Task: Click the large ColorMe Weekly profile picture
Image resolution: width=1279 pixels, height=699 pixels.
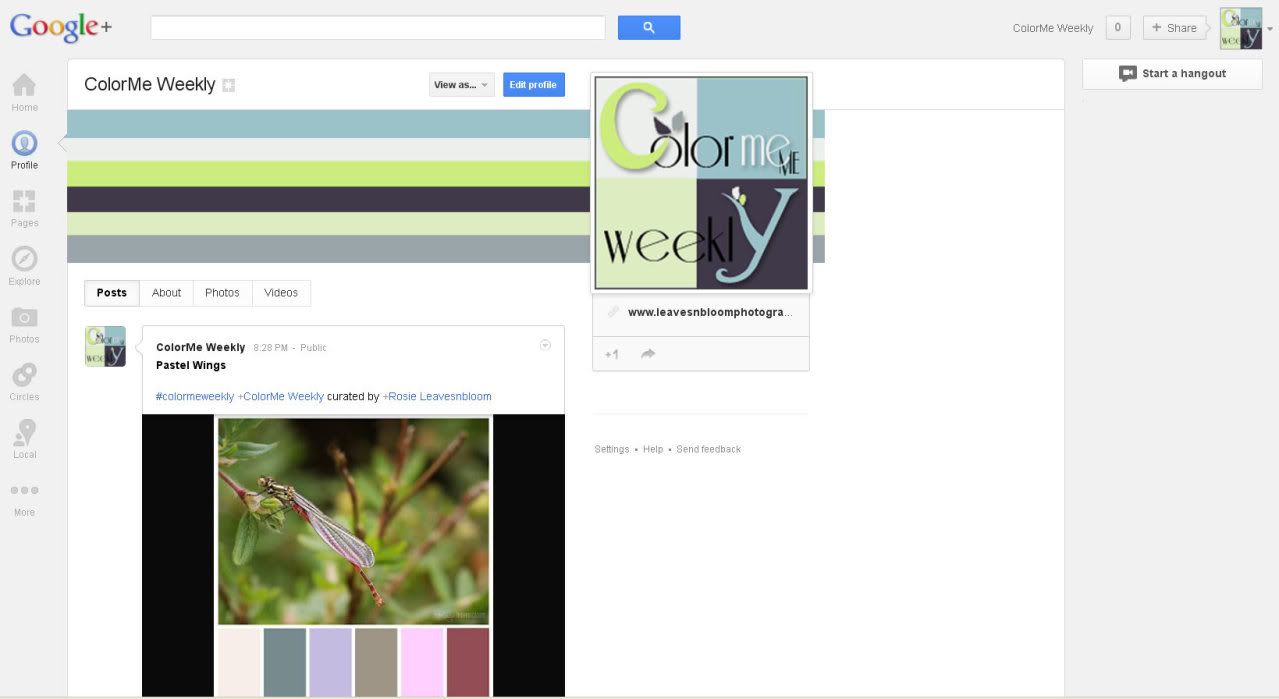Action: [701, 183]
